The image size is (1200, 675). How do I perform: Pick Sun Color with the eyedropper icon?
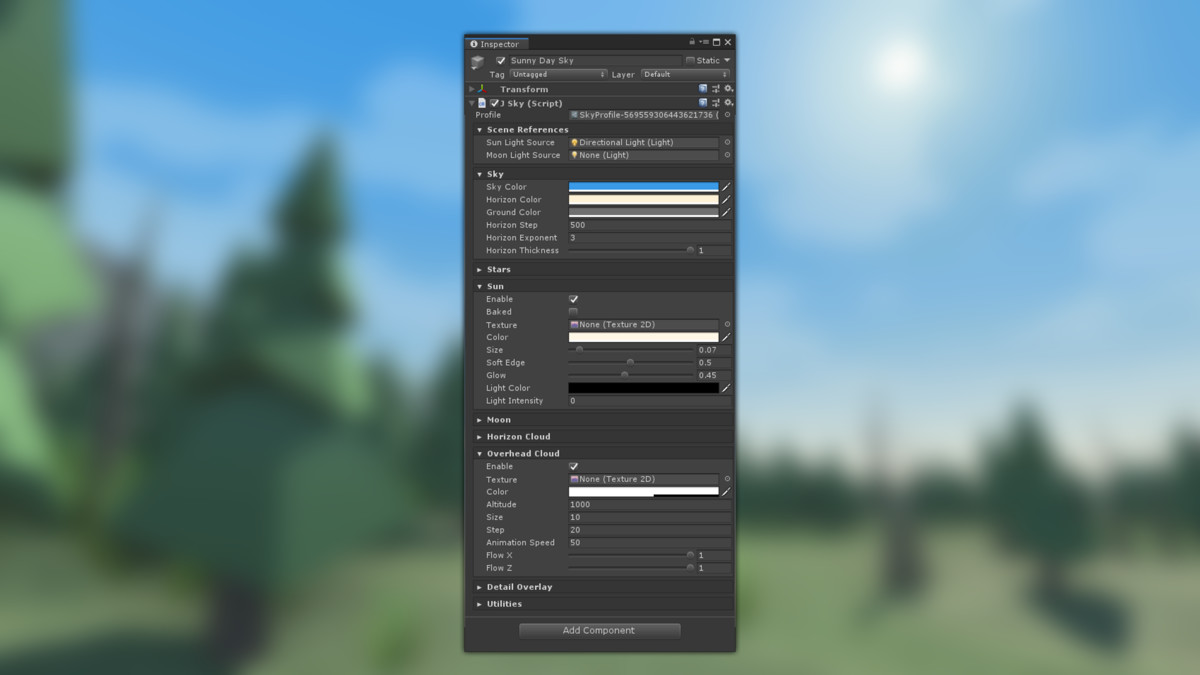(727, 337)
